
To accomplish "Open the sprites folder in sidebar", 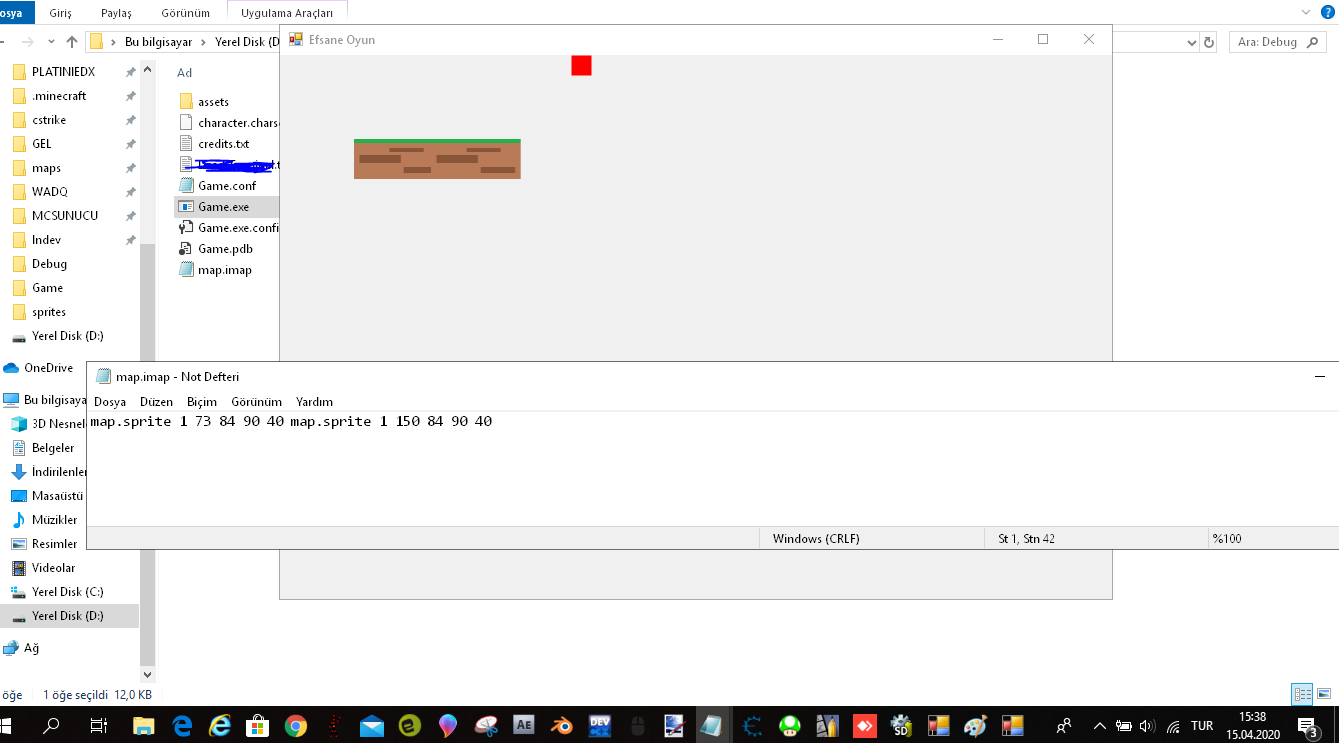I will pos(49,312).
